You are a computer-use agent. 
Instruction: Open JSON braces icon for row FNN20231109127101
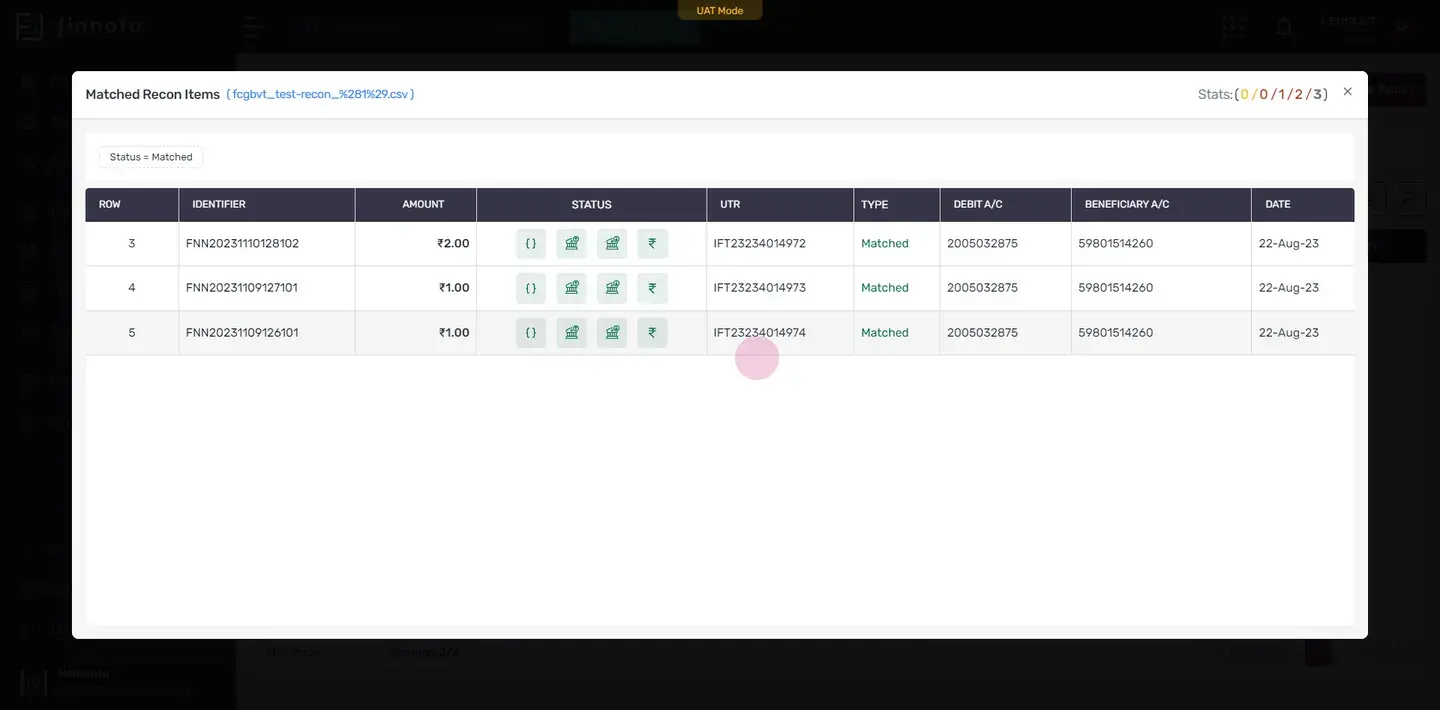tap(531, 288)
